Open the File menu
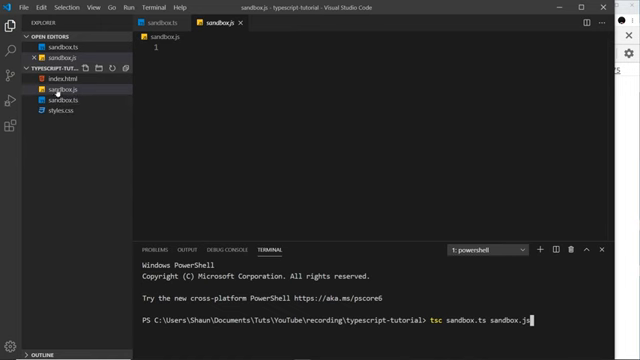Viewport: 640px width, 360px height. coord(24,7)
